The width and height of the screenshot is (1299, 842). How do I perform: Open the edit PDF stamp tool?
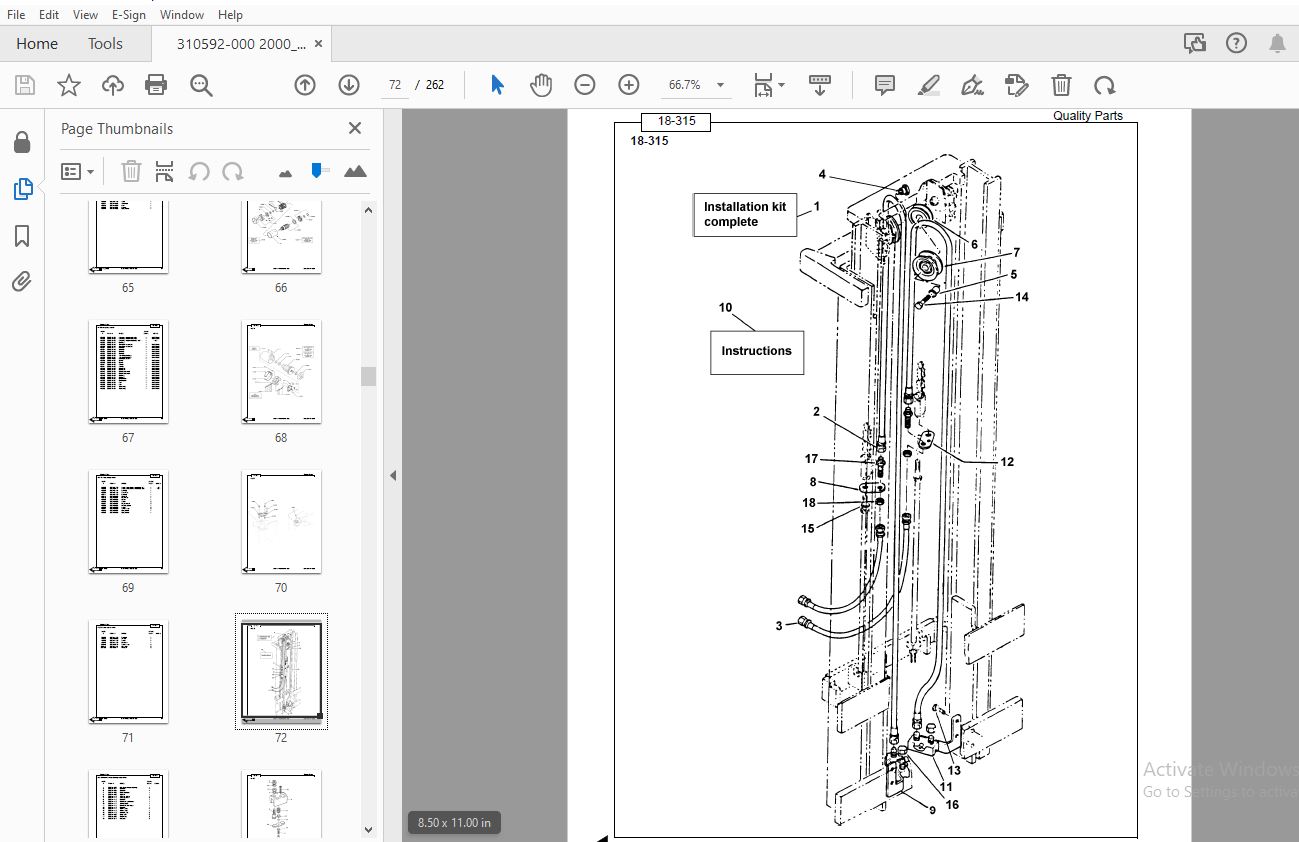tap(1016, 85)
